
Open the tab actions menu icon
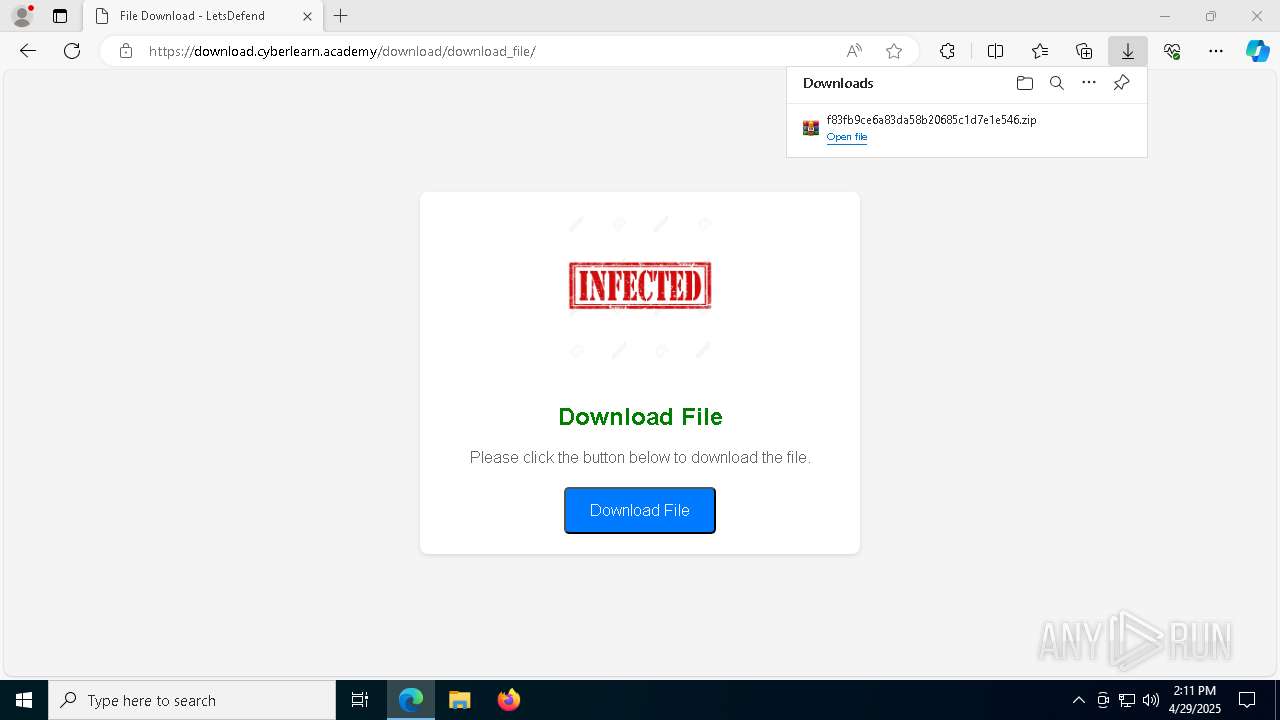tap(60, 16)
